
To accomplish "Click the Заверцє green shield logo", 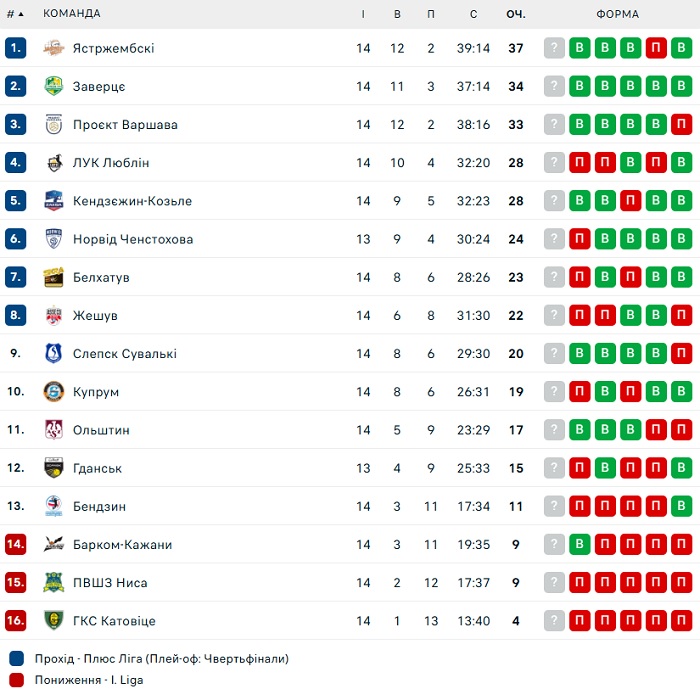I will pyautogui.click(x=54, y=86).
